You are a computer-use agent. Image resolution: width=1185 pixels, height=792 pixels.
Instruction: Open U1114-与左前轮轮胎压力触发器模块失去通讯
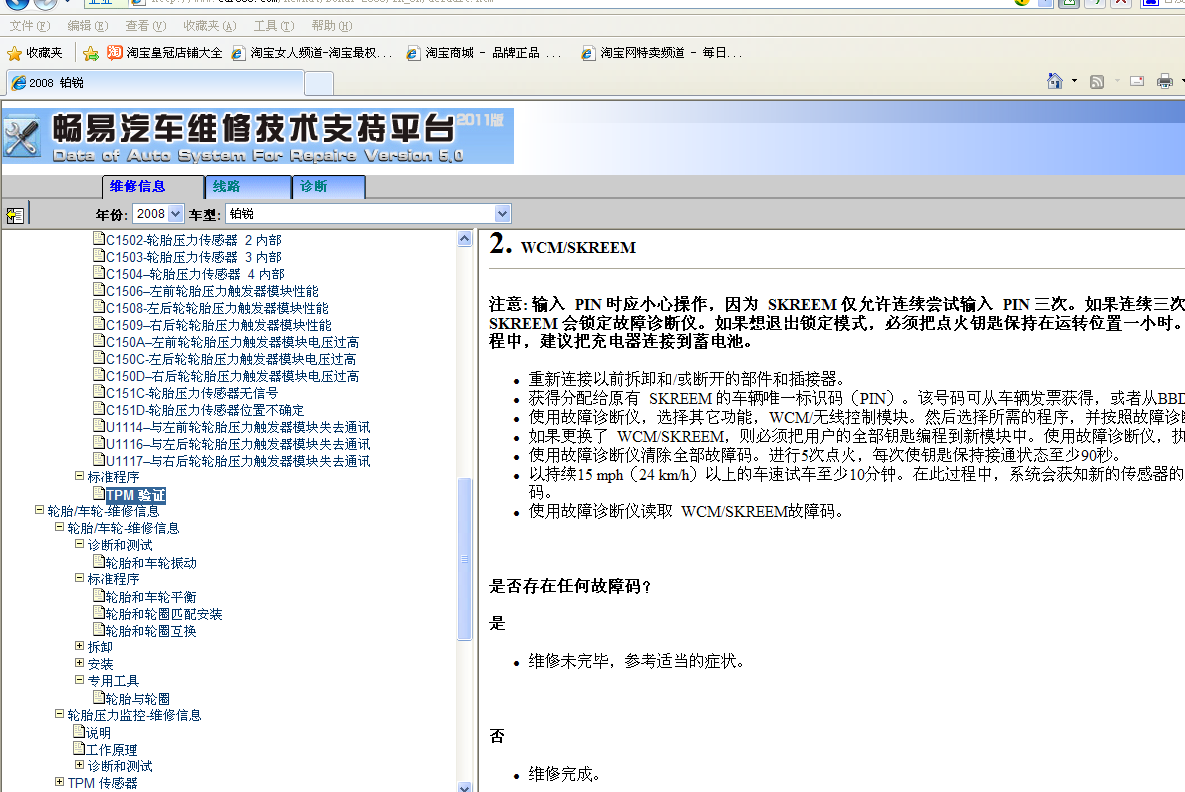(231, 427)
